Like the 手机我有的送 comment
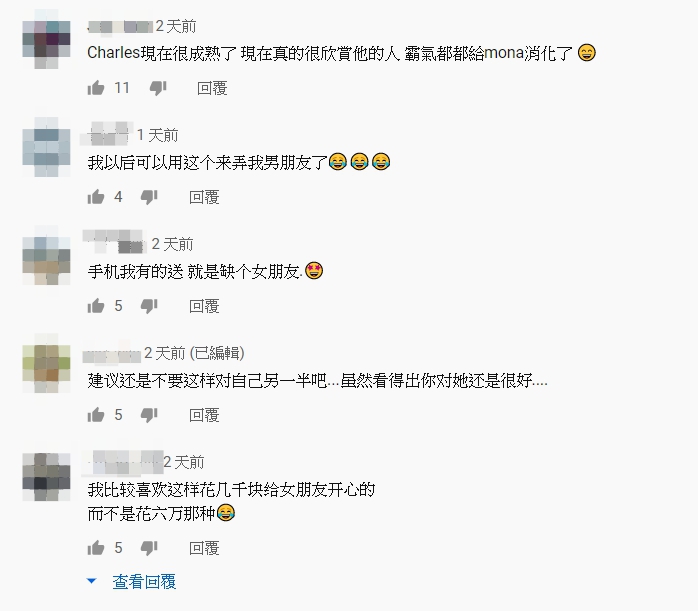 pyautogui.click(x=96, y=306)
